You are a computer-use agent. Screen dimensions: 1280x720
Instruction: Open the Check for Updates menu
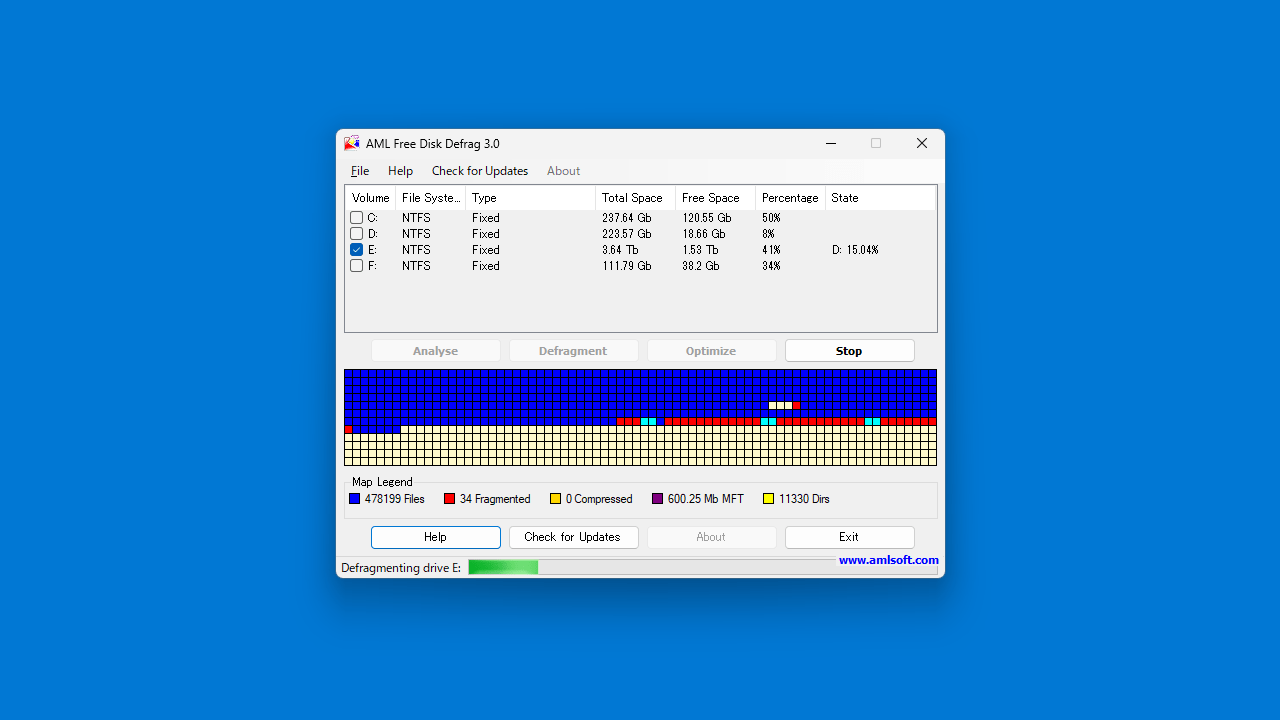click(480, 171)
